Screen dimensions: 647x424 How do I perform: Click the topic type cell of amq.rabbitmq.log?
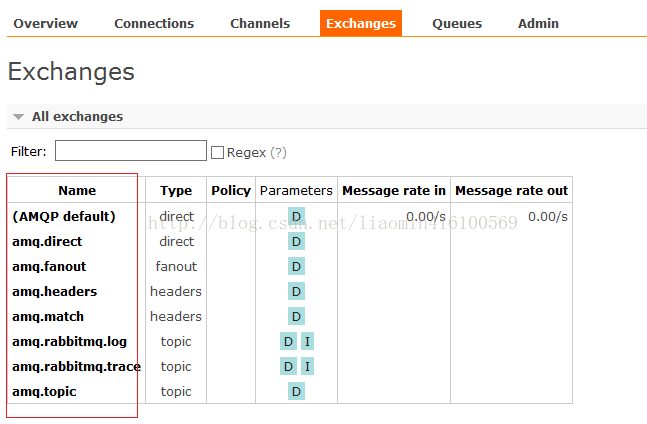click(x=176, y=342)
